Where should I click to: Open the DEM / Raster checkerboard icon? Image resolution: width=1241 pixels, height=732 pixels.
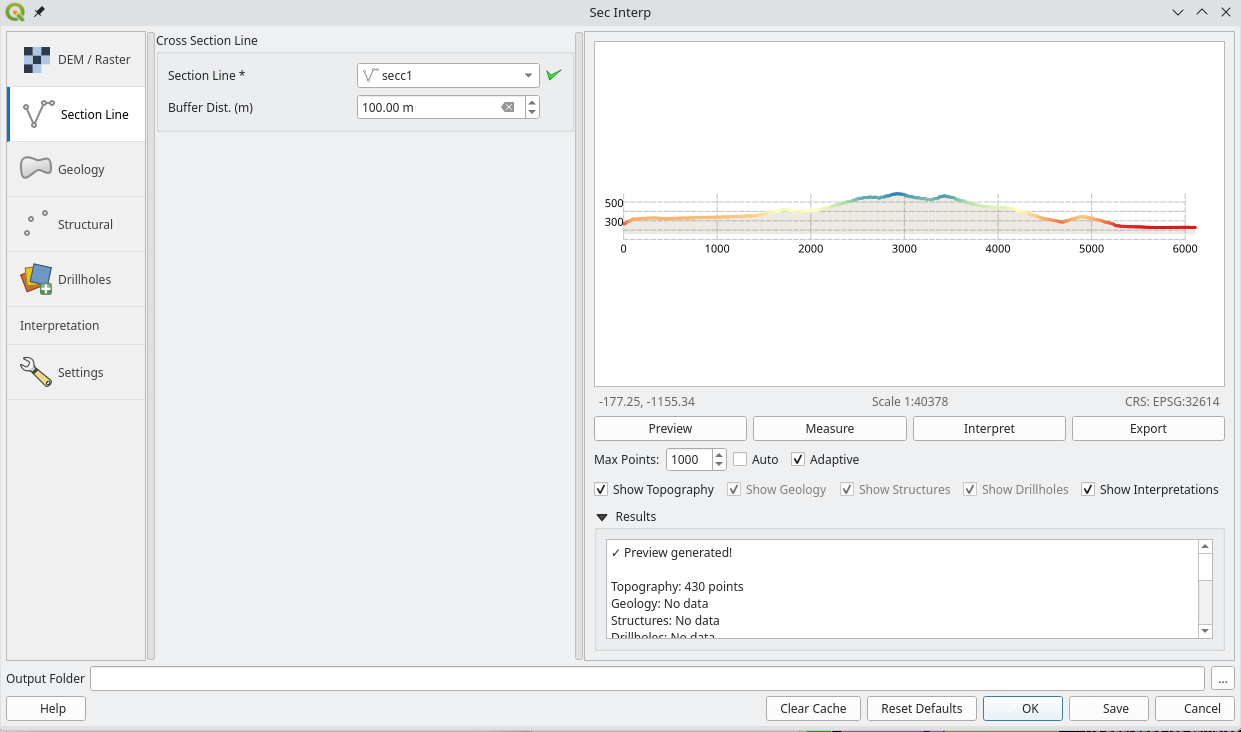tap(37, 60)
